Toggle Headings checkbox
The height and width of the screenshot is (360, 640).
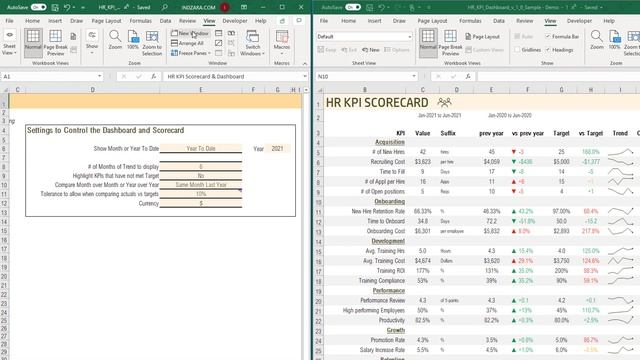pos(548,50)
